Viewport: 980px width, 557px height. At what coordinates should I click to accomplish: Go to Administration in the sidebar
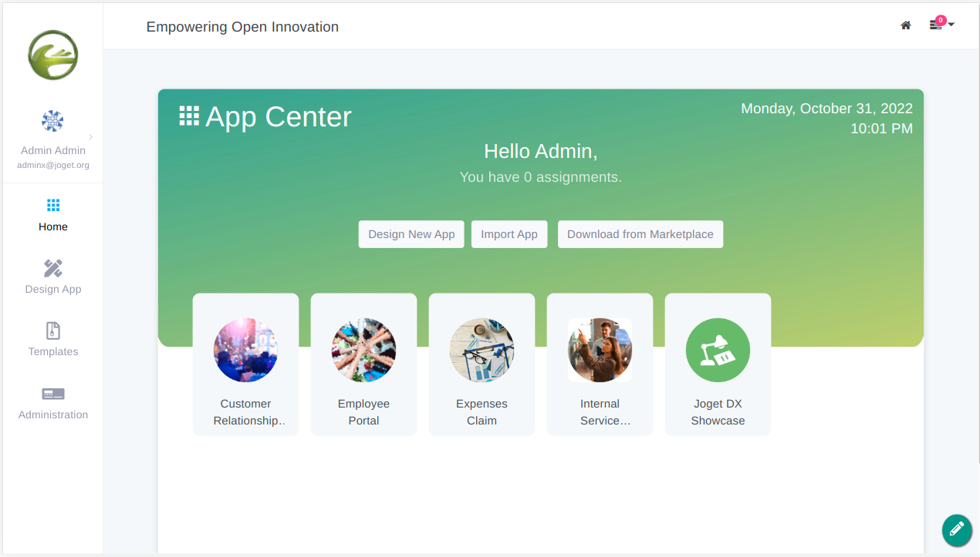tap(53, 403)
